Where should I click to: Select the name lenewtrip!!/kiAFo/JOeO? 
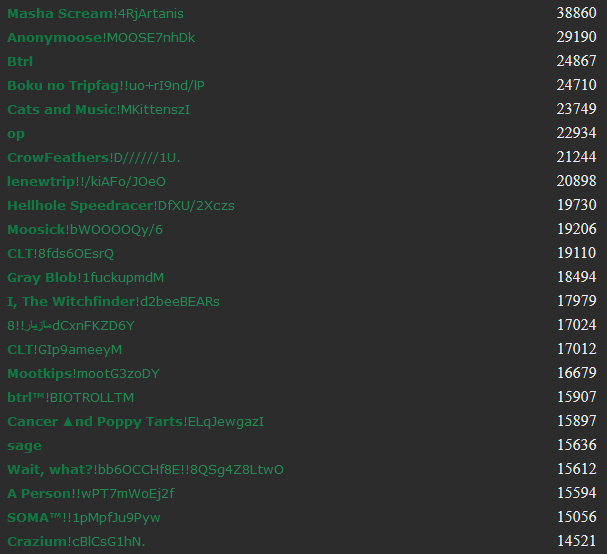(86, 182)
